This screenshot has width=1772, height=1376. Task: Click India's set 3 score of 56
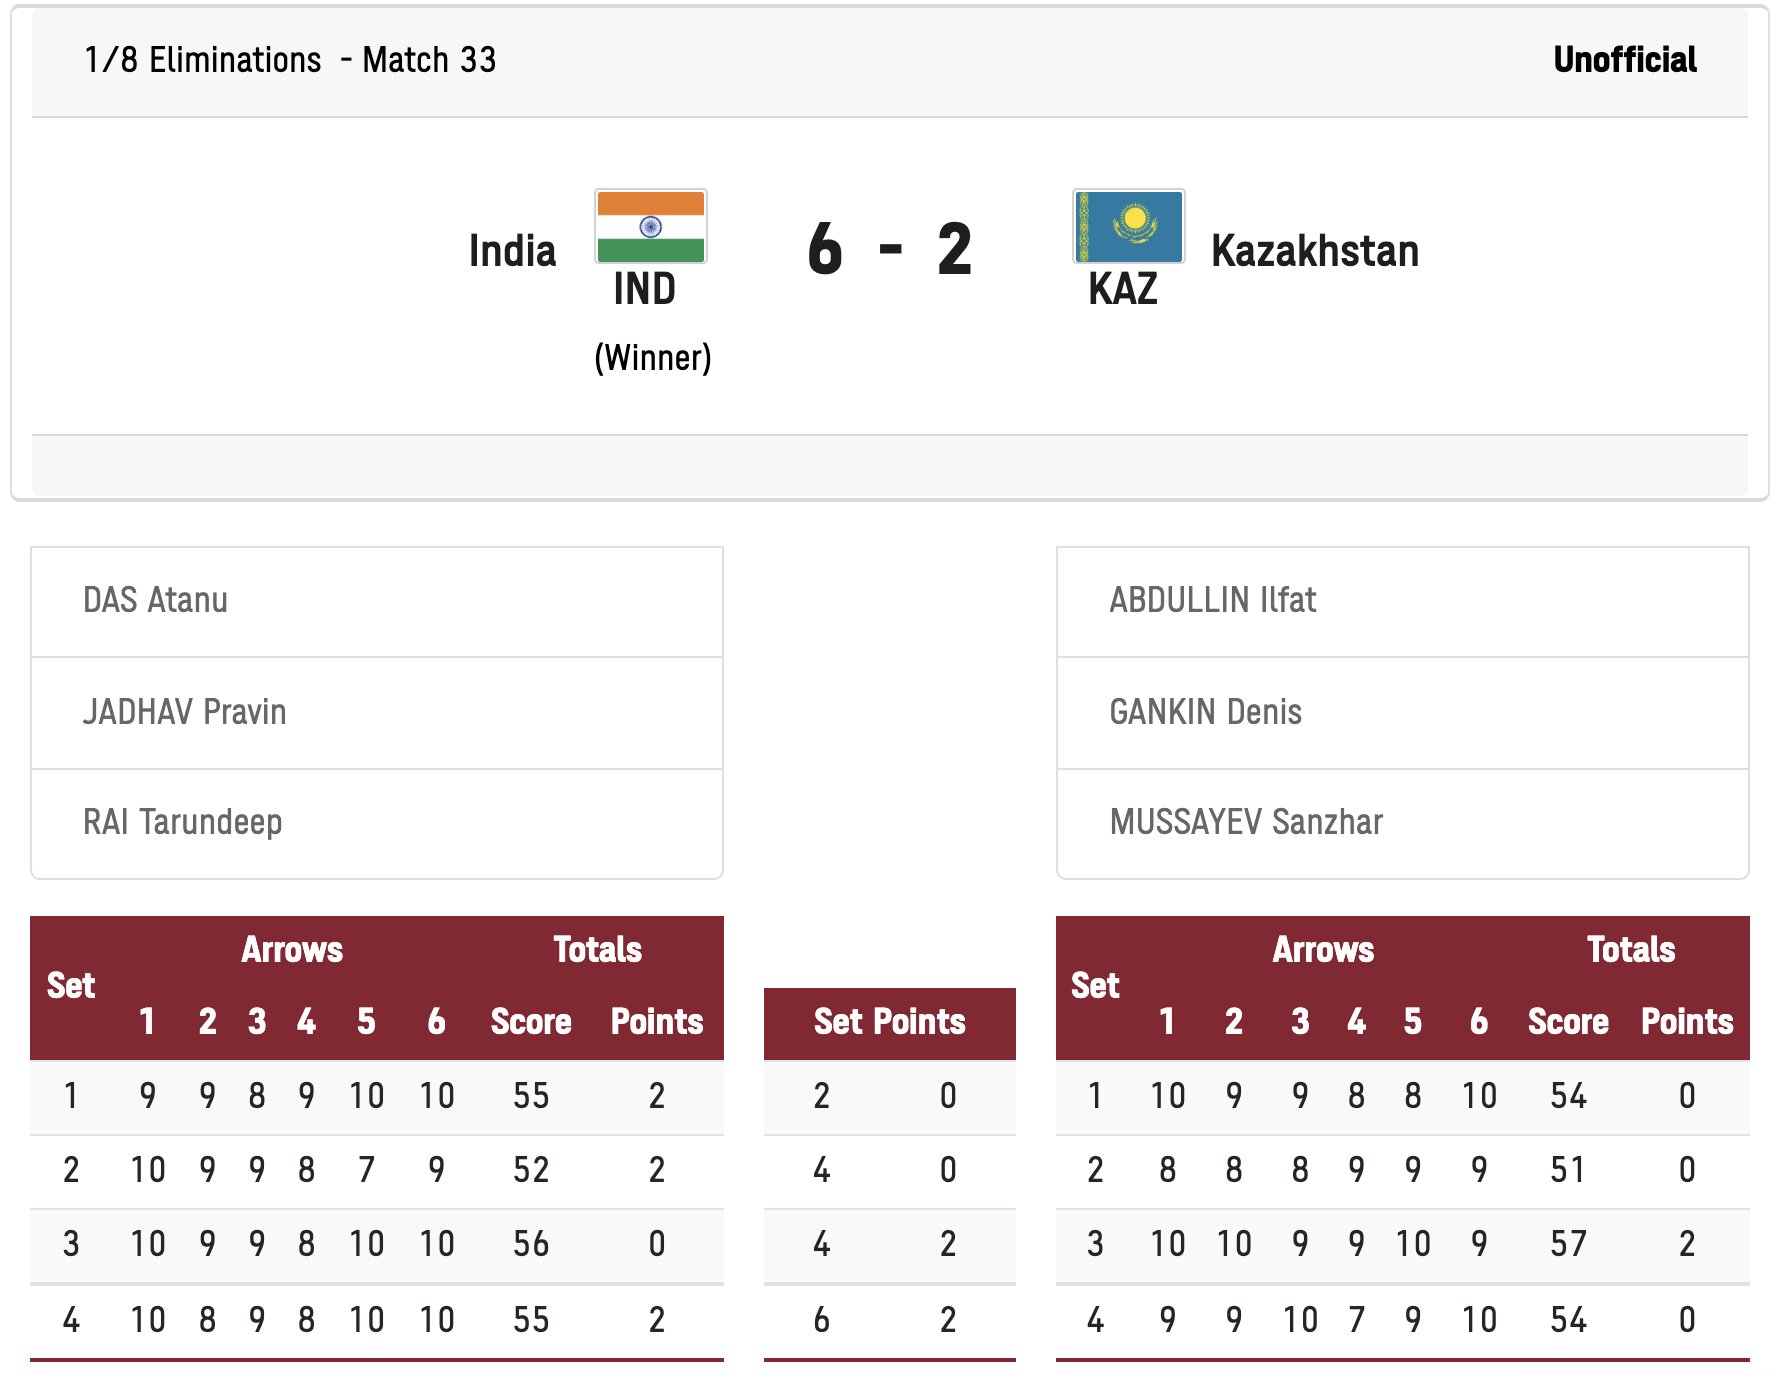[x=531, y=1244]
